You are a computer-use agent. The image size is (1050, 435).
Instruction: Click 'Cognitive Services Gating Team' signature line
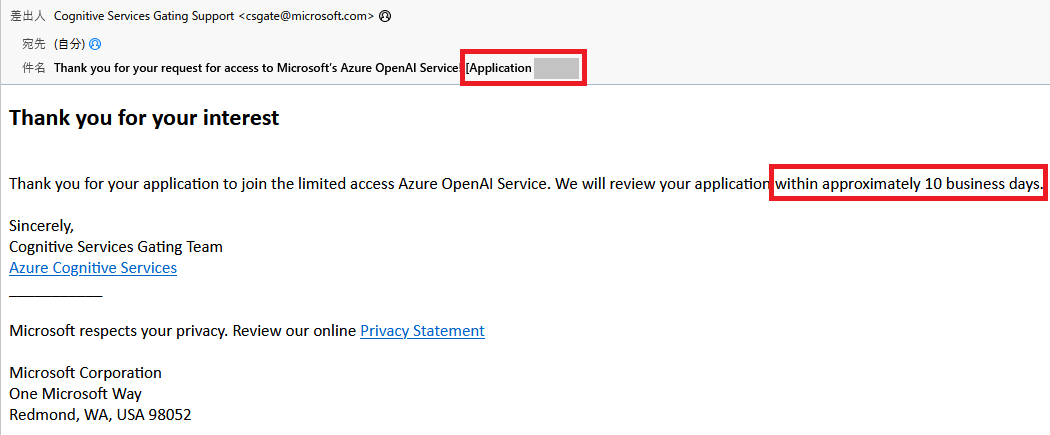[116, 247]
